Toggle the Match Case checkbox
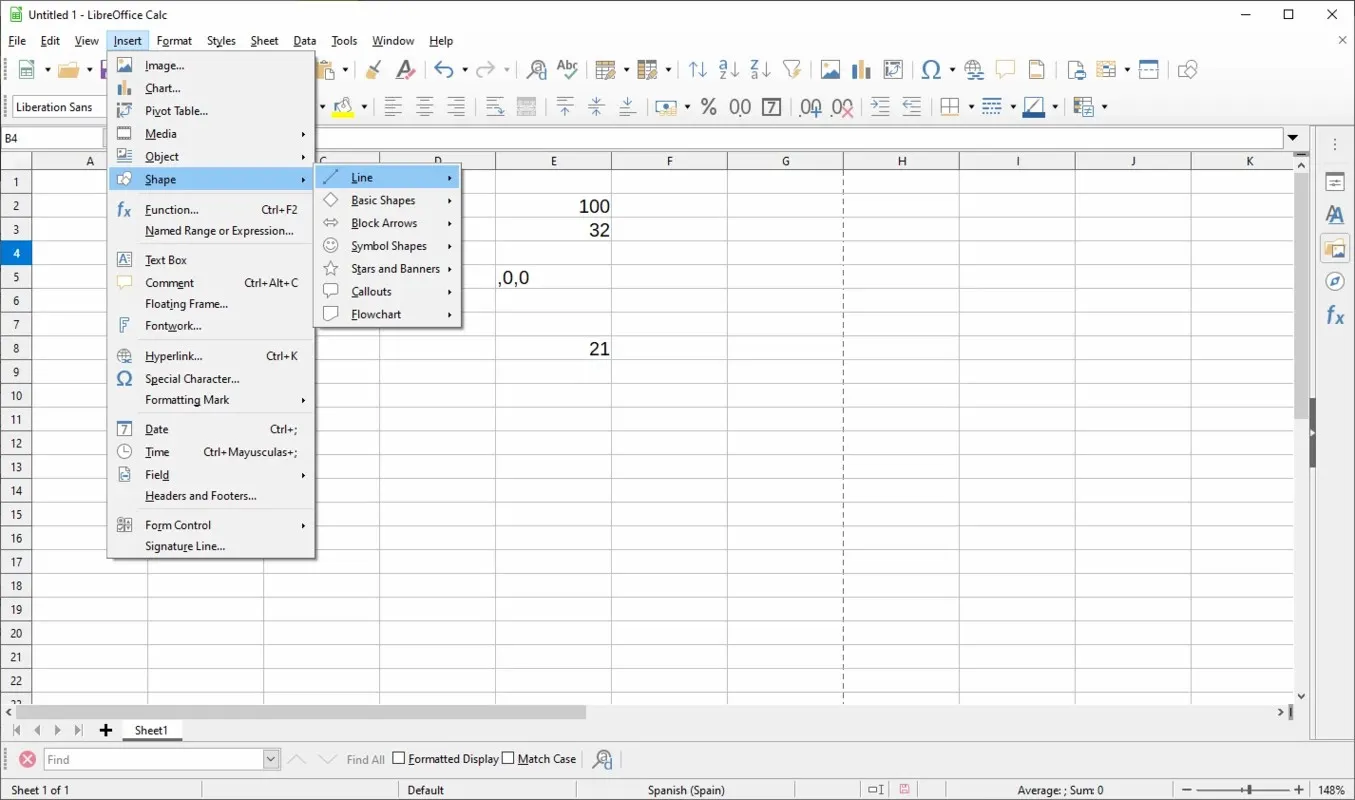 [x=508, y=759]
